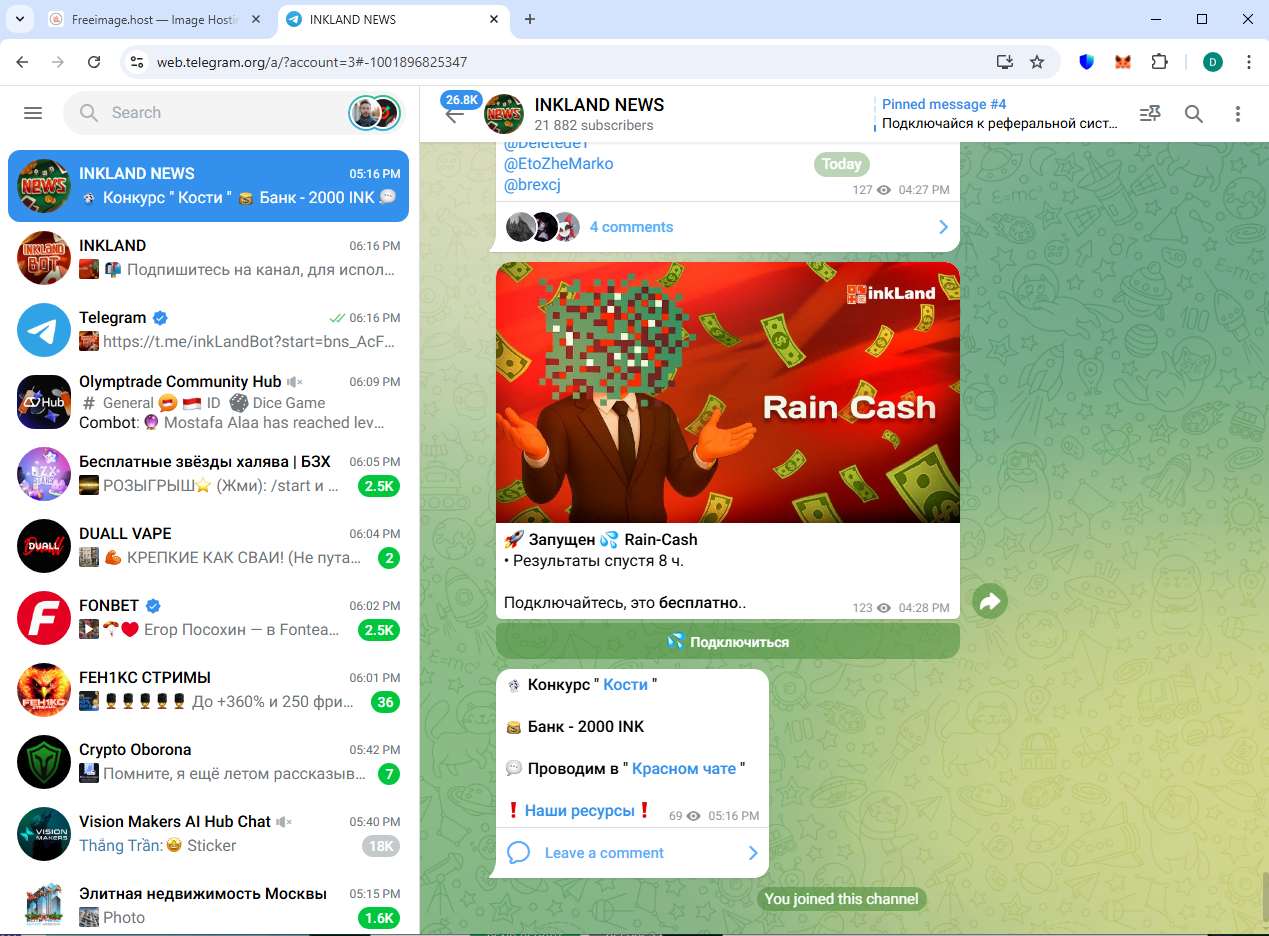Image resolution: width=1269 pixels, height=936 pixels.
Task: Click the 2.5K unread badge on FONBET
Action: pos(379,630)
